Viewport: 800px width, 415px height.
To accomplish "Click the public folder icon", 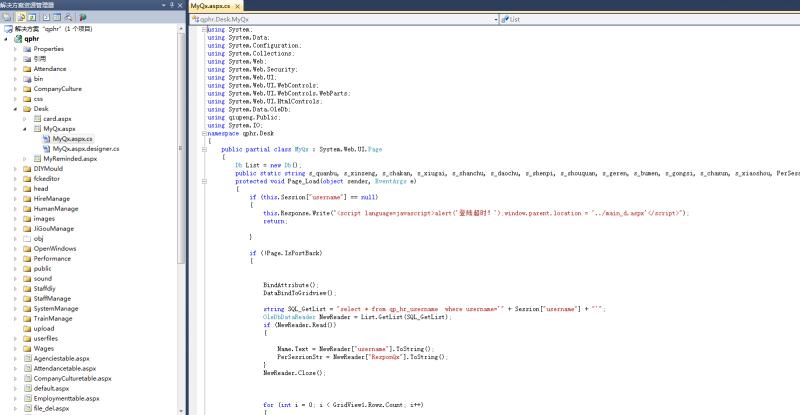I will pyautogui.click(x=27, y=268).
